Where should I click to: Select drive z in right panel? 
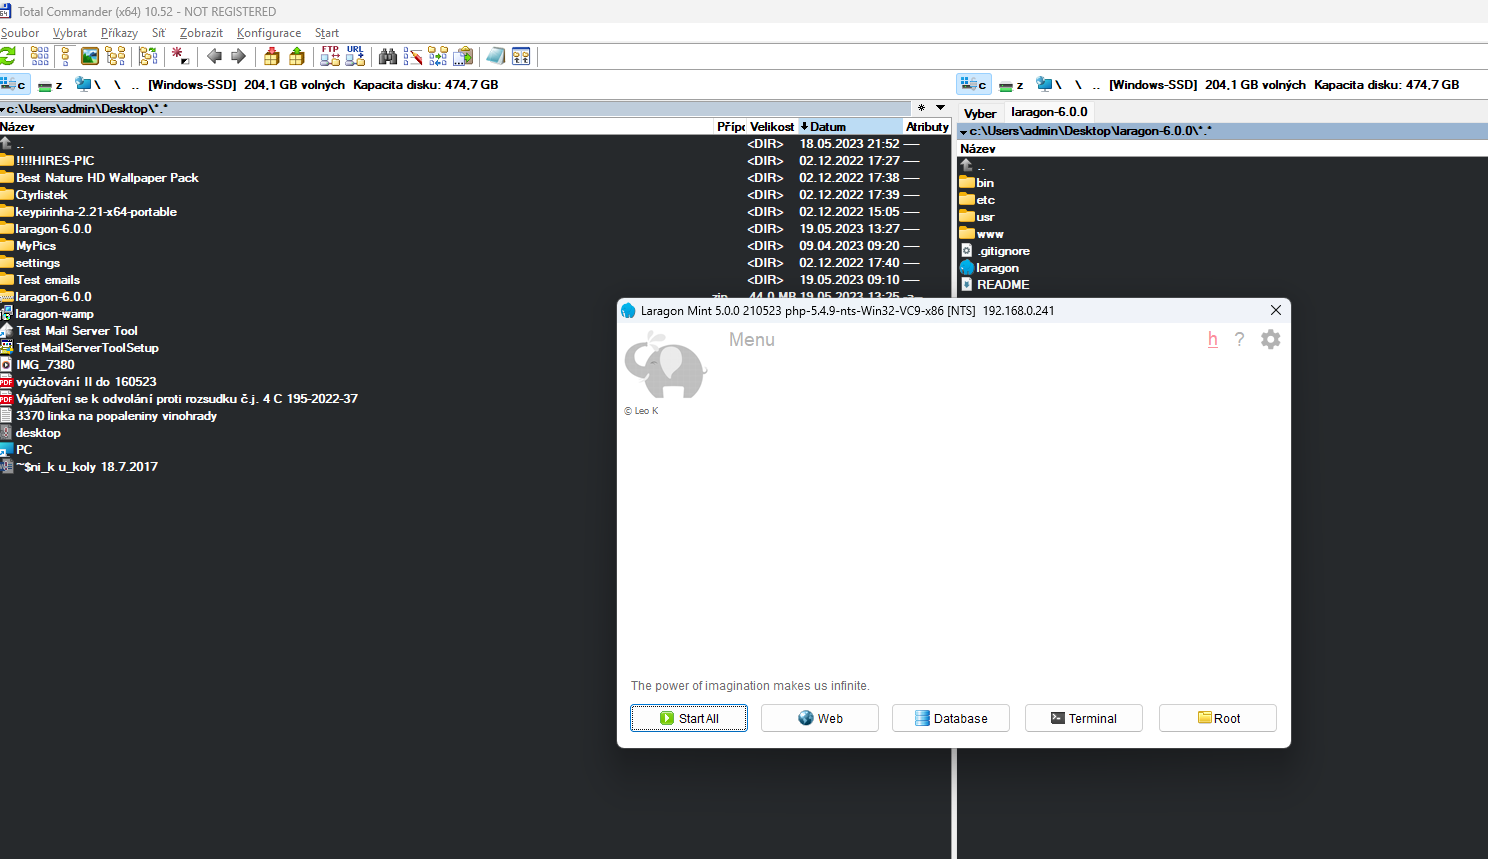click(x=1011, y=85)
